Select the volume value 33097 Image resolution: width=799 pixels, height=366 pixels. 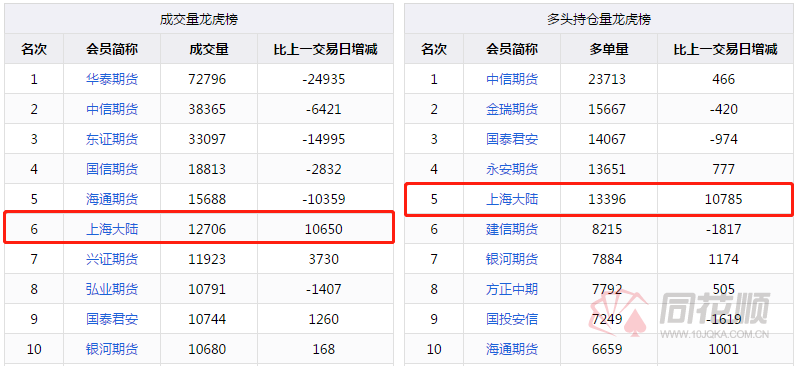click(207, 139)
